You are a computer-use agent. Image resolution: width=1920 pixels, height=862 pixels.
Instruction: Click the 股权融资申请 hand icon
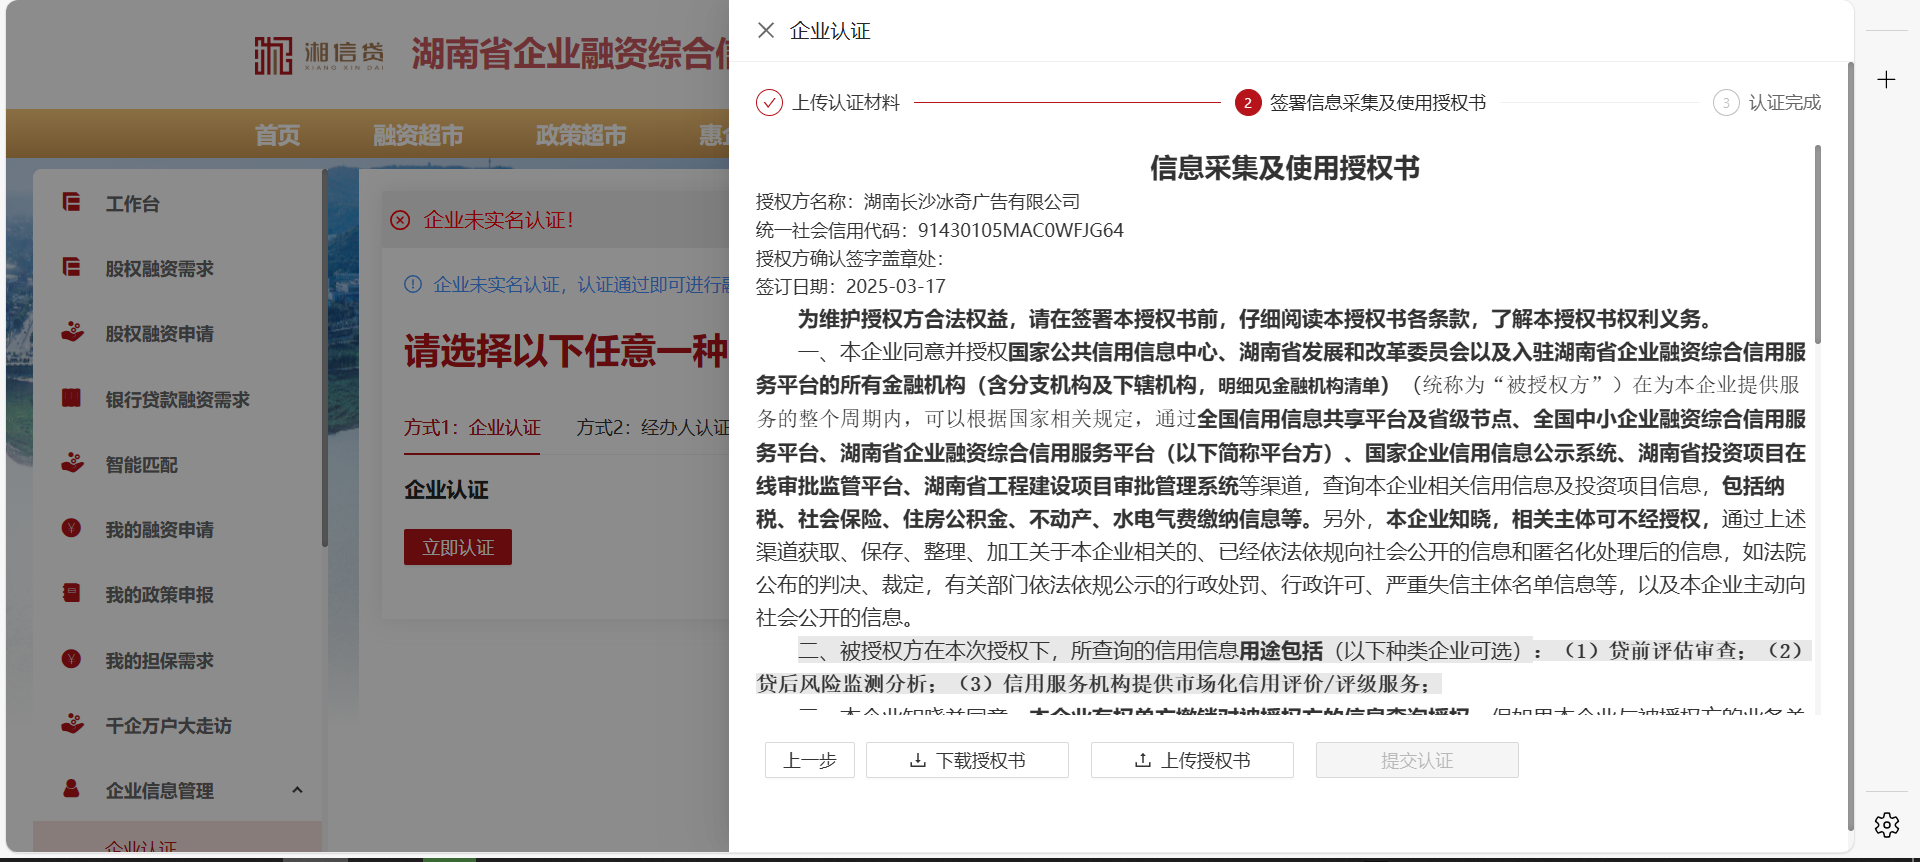(71, 332)
